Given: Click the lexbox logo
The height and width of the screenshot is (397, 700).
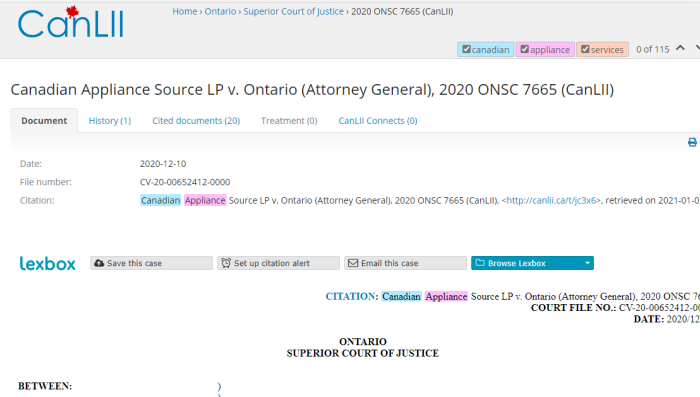Looking at the screenshot, I should [x=47, y=263].
